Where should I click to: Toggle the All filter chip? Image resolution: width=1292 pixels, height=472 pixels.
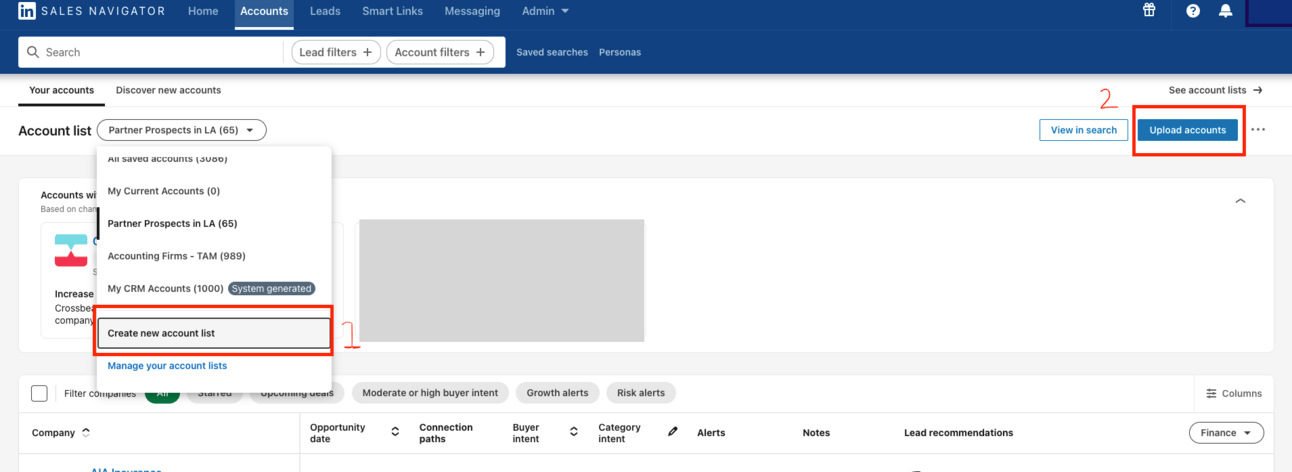tap(162, 393)
